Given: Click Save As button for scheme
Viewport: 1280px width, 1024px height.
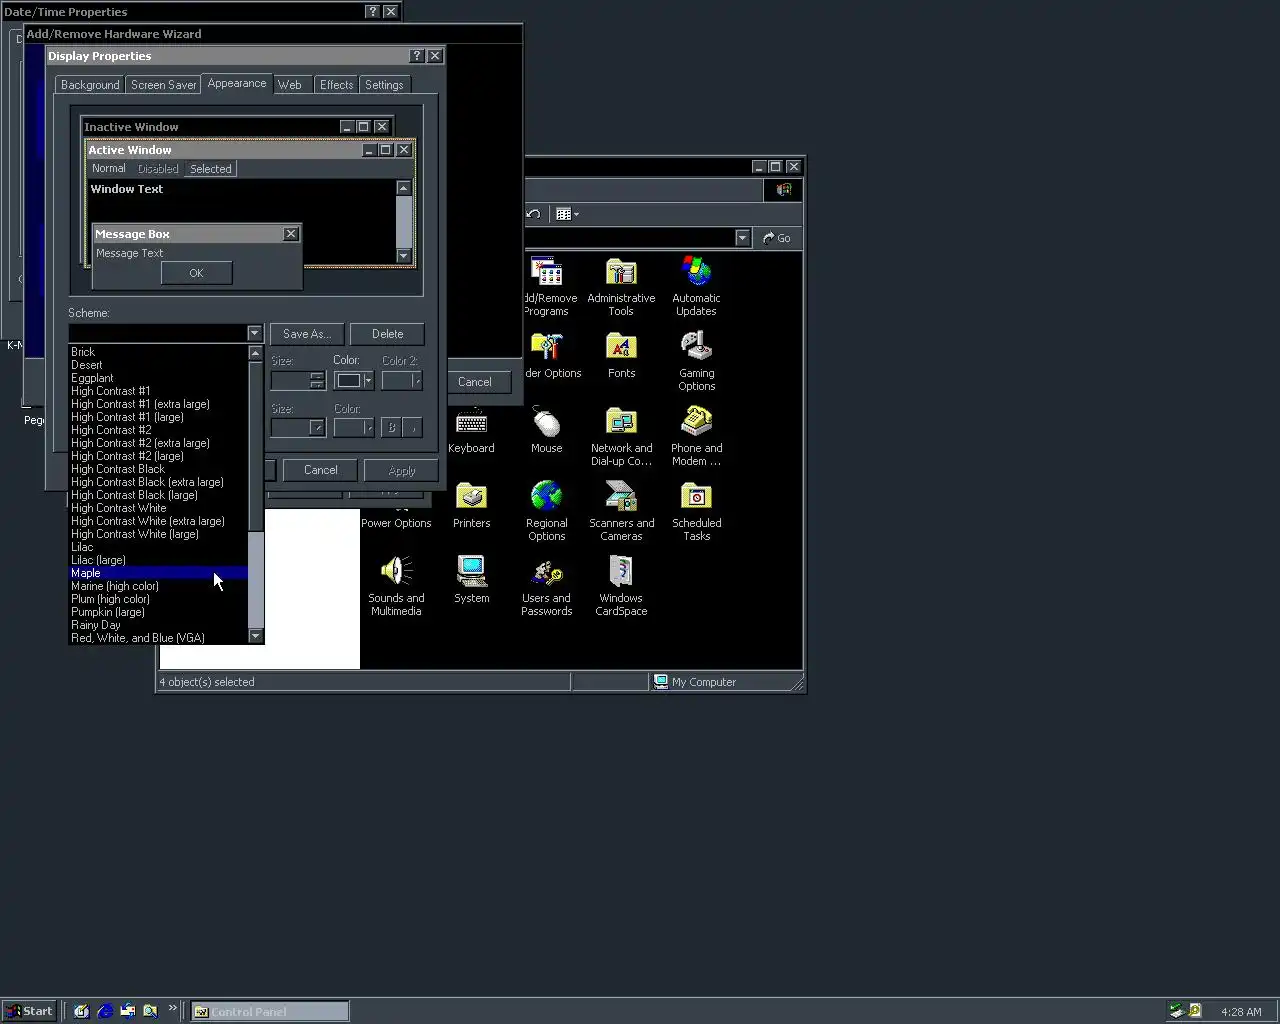Looking at the screenshot, I should (x=307, y=334).
